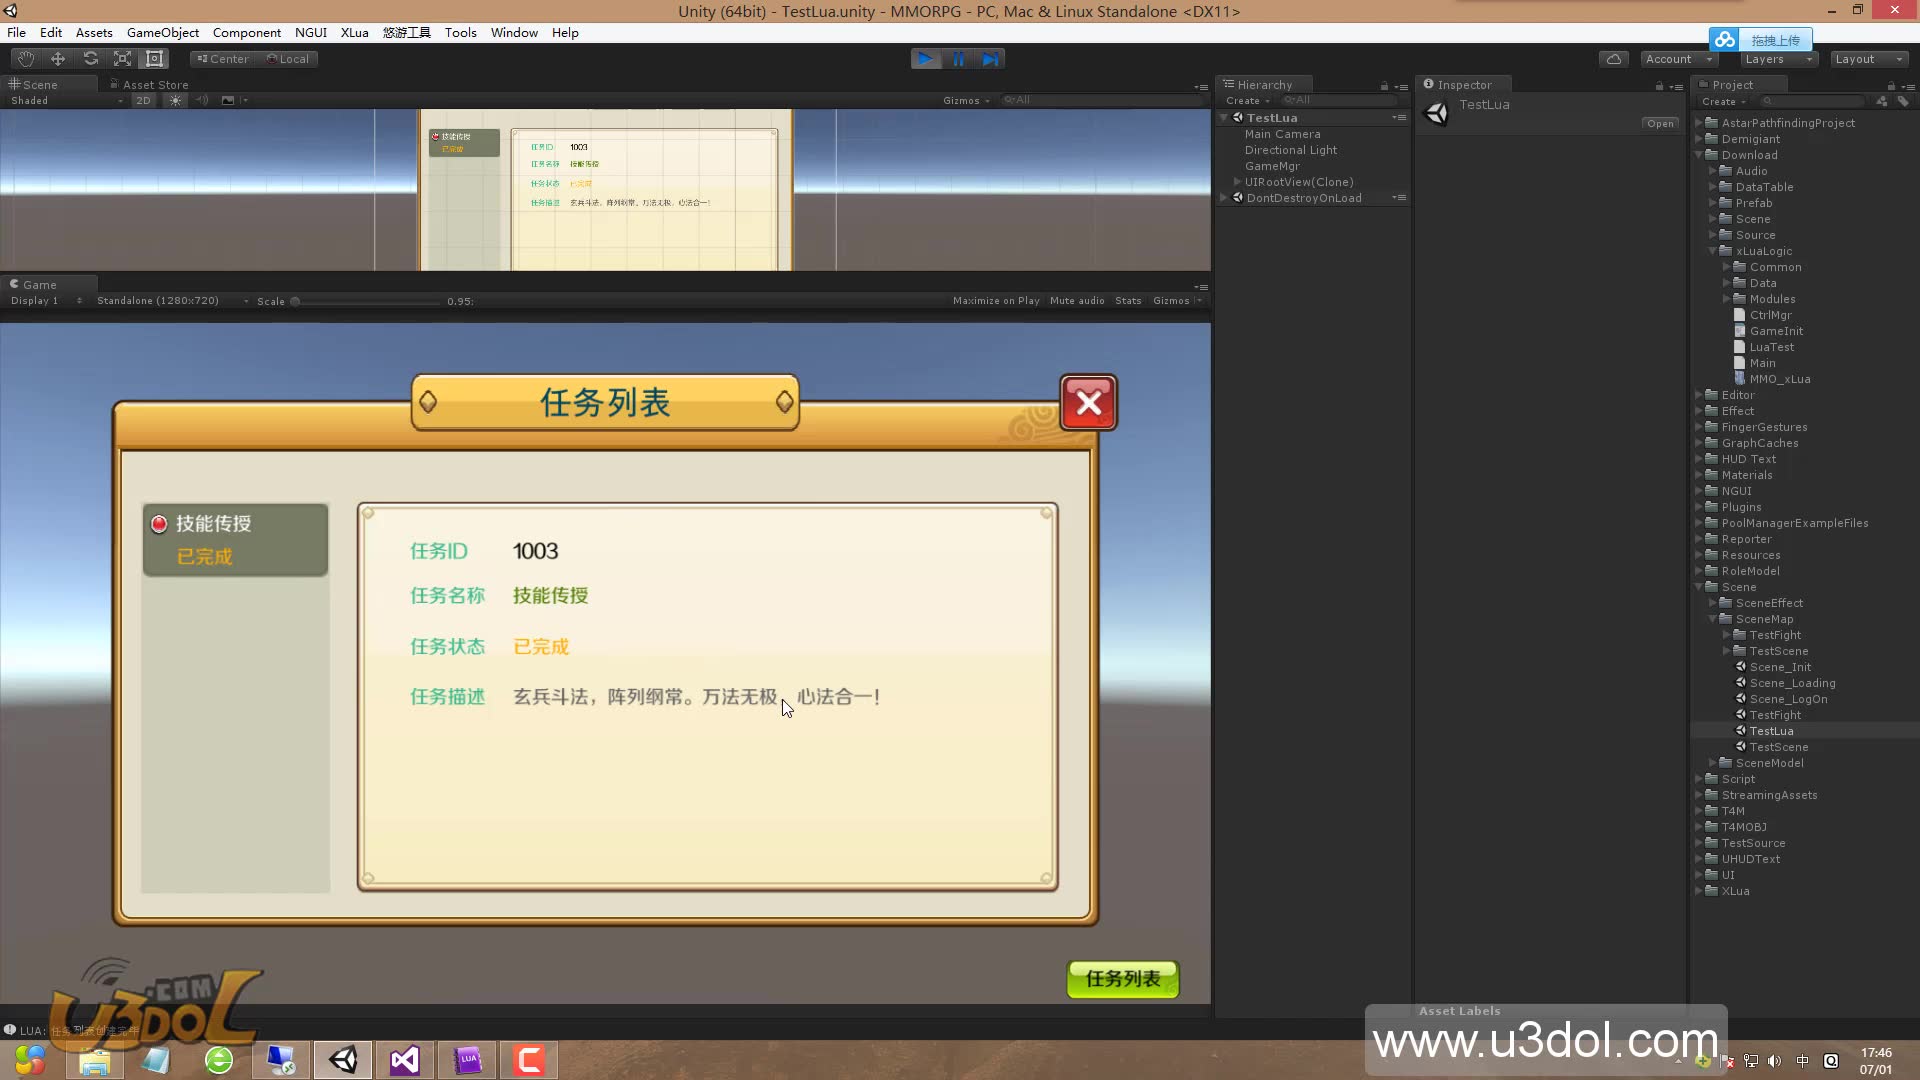Click the Open button in Inspector
Image resolution: width=1920 pixels, height=1080 pixels.
[1660, 123]
